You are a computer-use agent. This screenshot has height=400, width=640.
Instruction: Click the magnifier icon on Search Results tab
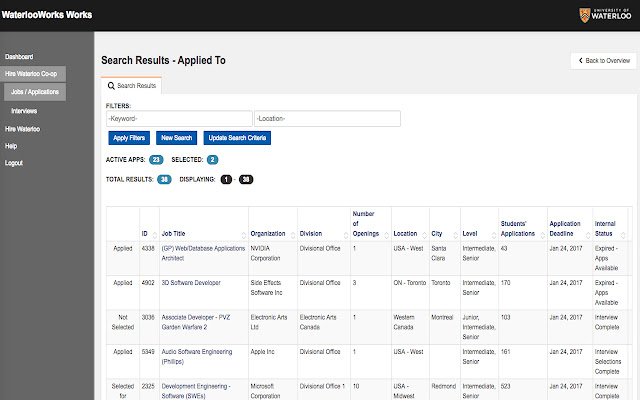pyautogui.click(x=111, y=86)
